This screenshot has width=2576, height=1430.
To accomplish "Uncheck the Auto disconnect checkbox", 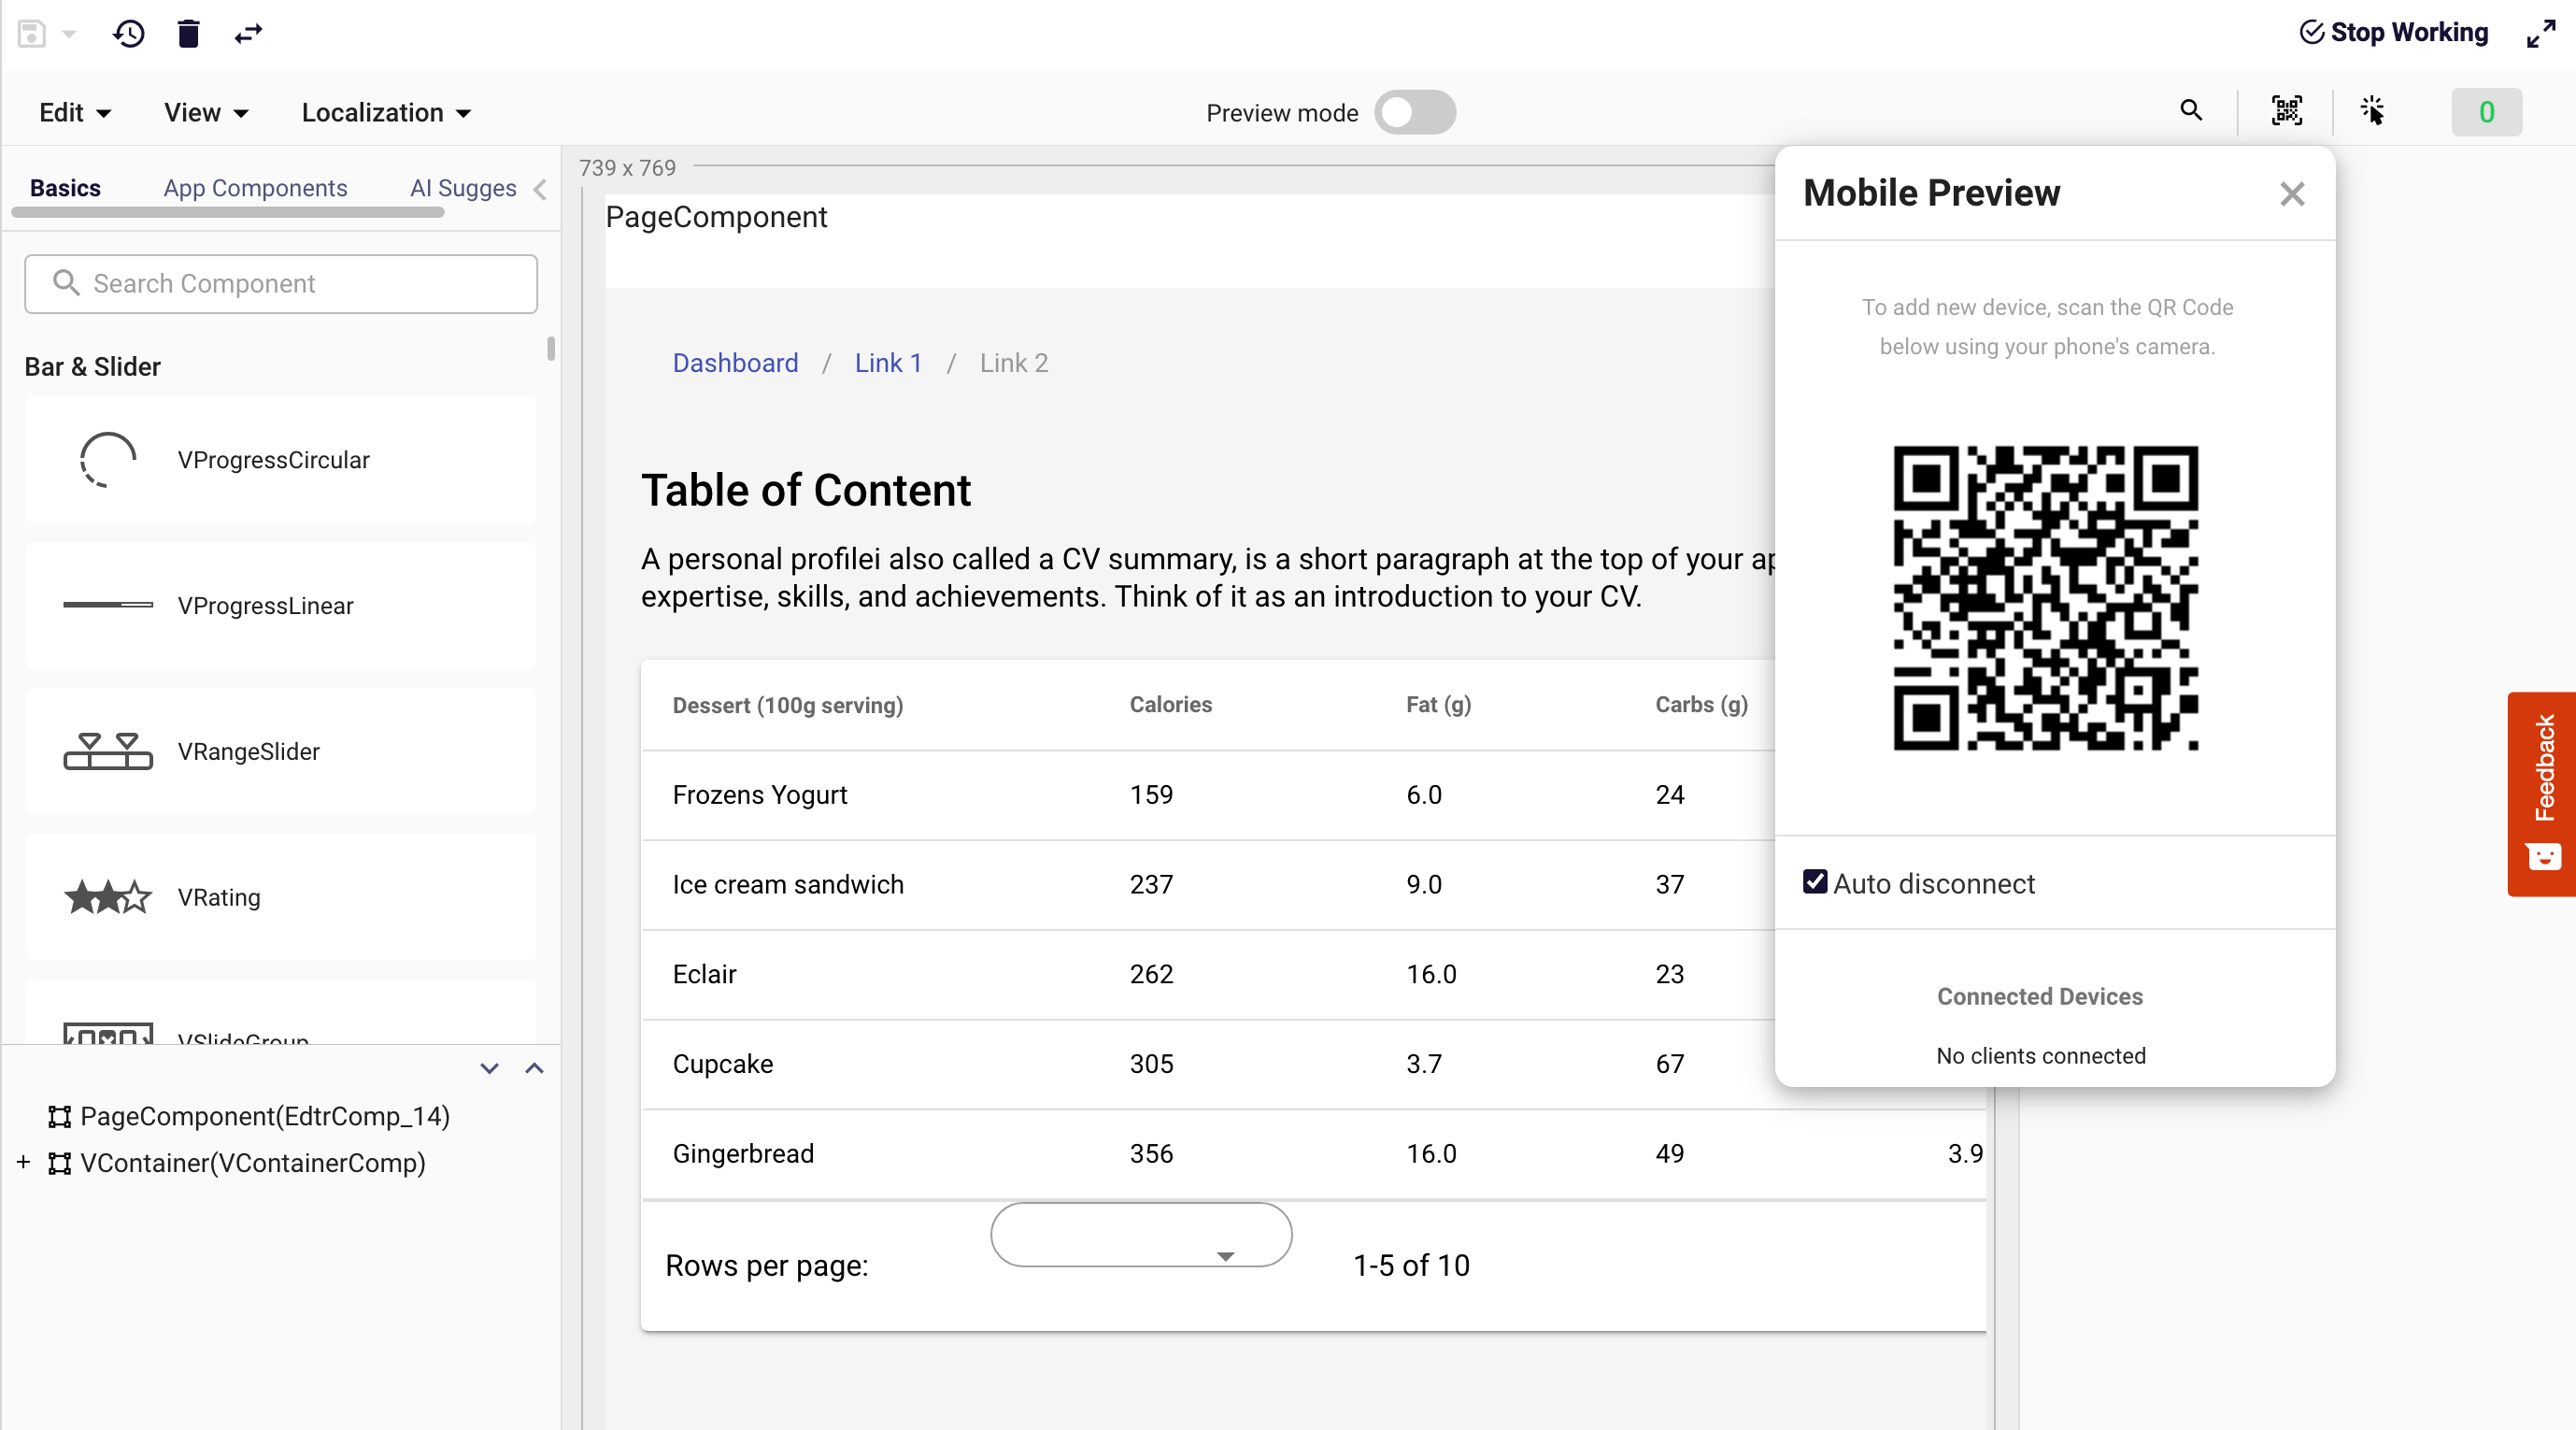I will (x=1814, y=882).
